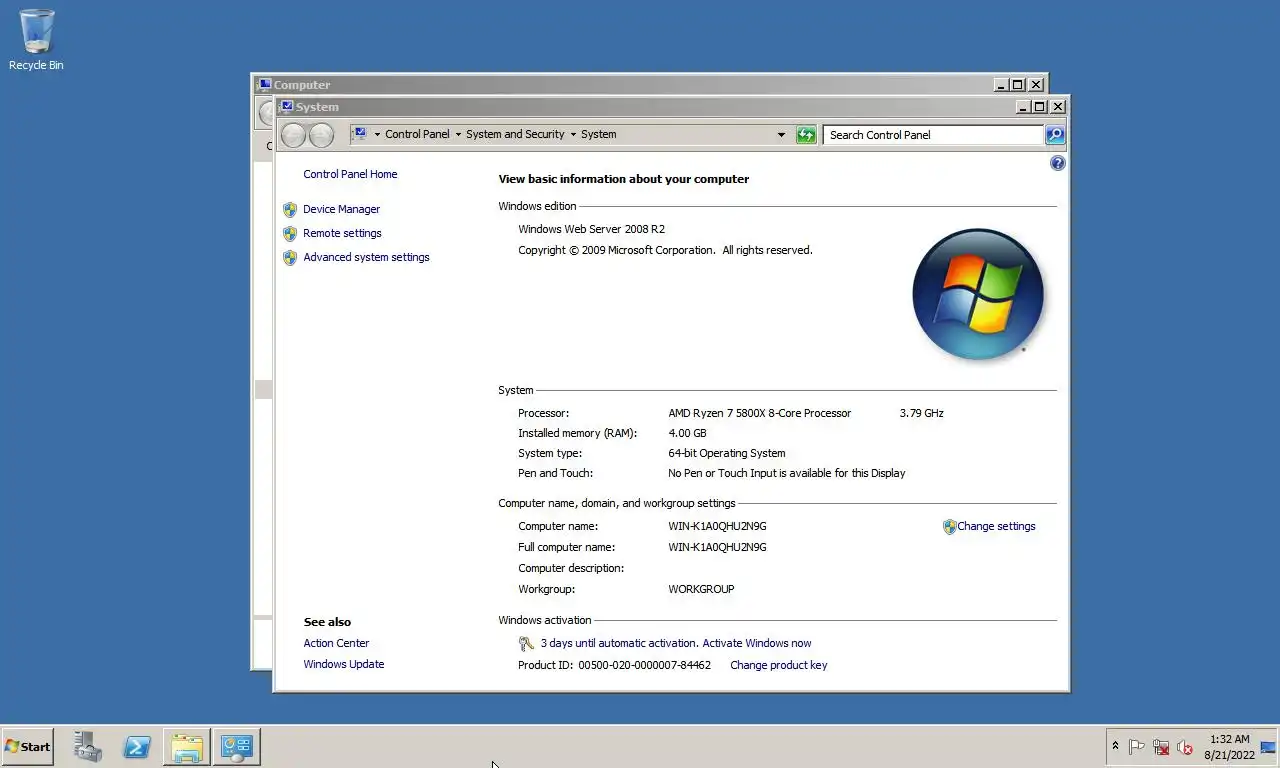Screen dimensions: 1280x768
Task: Show hidden tray icons arrow
Action: click(x=1115, y=746)
